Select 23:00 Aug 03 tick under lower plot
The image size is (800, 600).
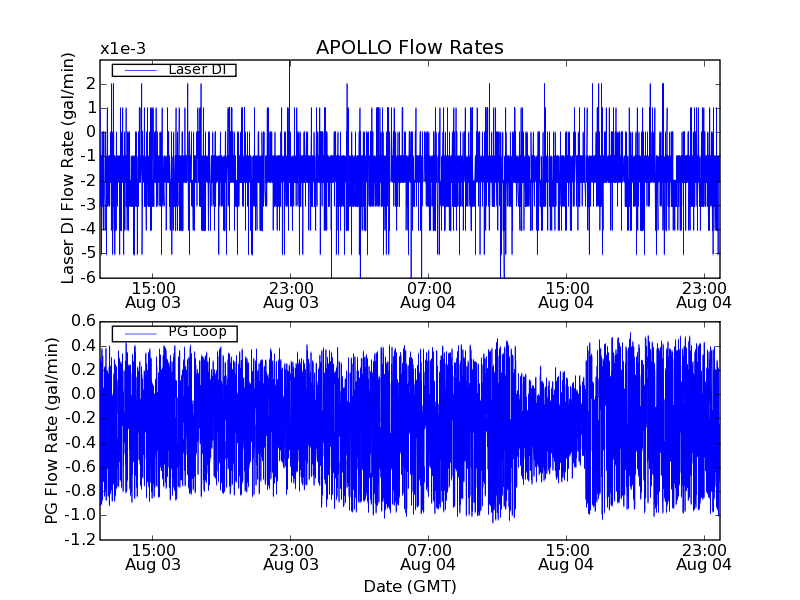[290, 557]
